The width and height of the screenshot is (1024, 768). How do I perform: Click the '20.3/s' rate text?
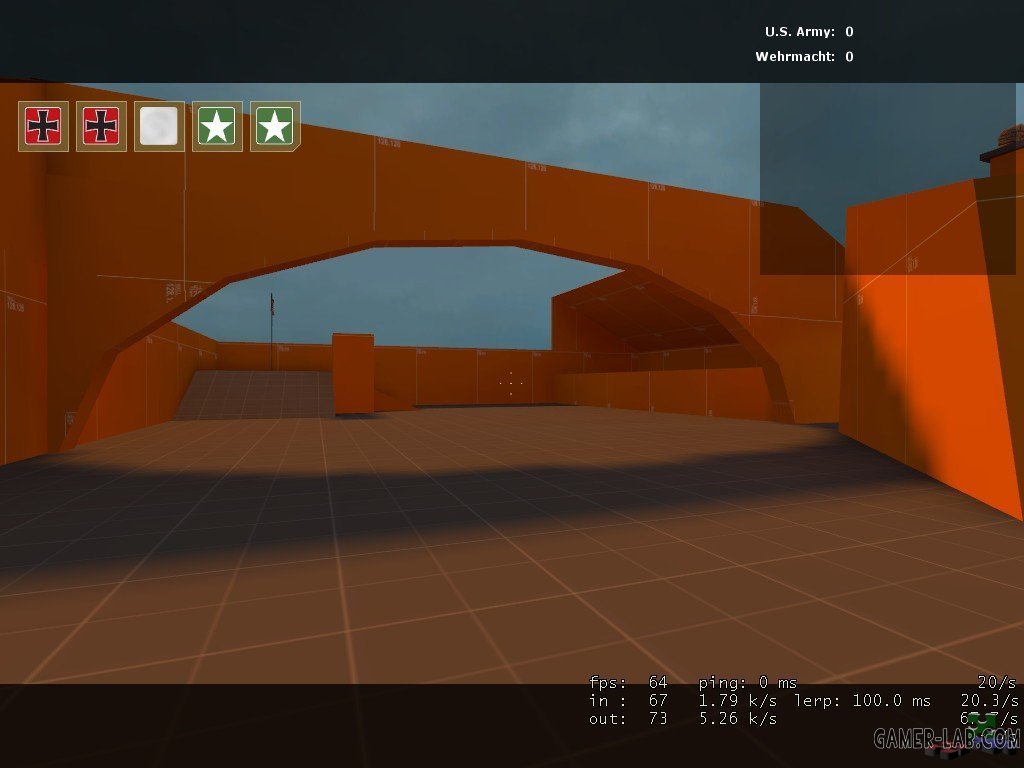point(989,700)
